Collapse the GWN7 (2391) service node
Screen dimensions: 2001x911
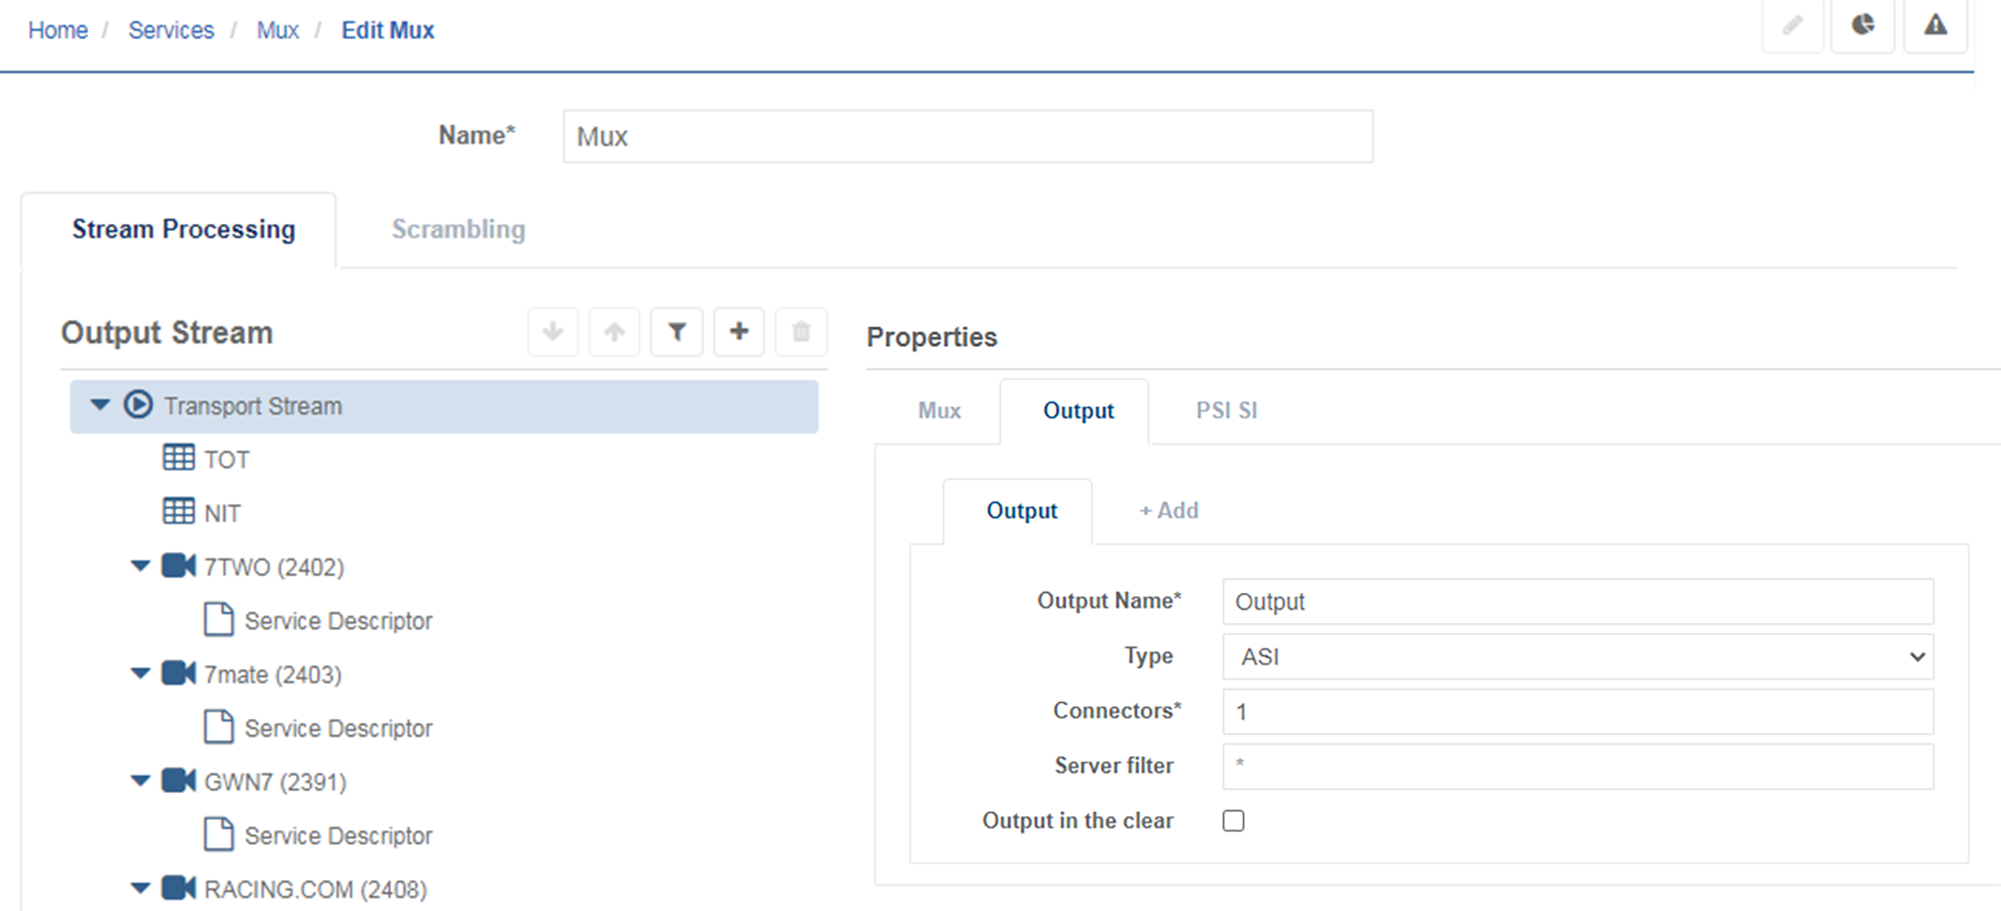(140, 781)
